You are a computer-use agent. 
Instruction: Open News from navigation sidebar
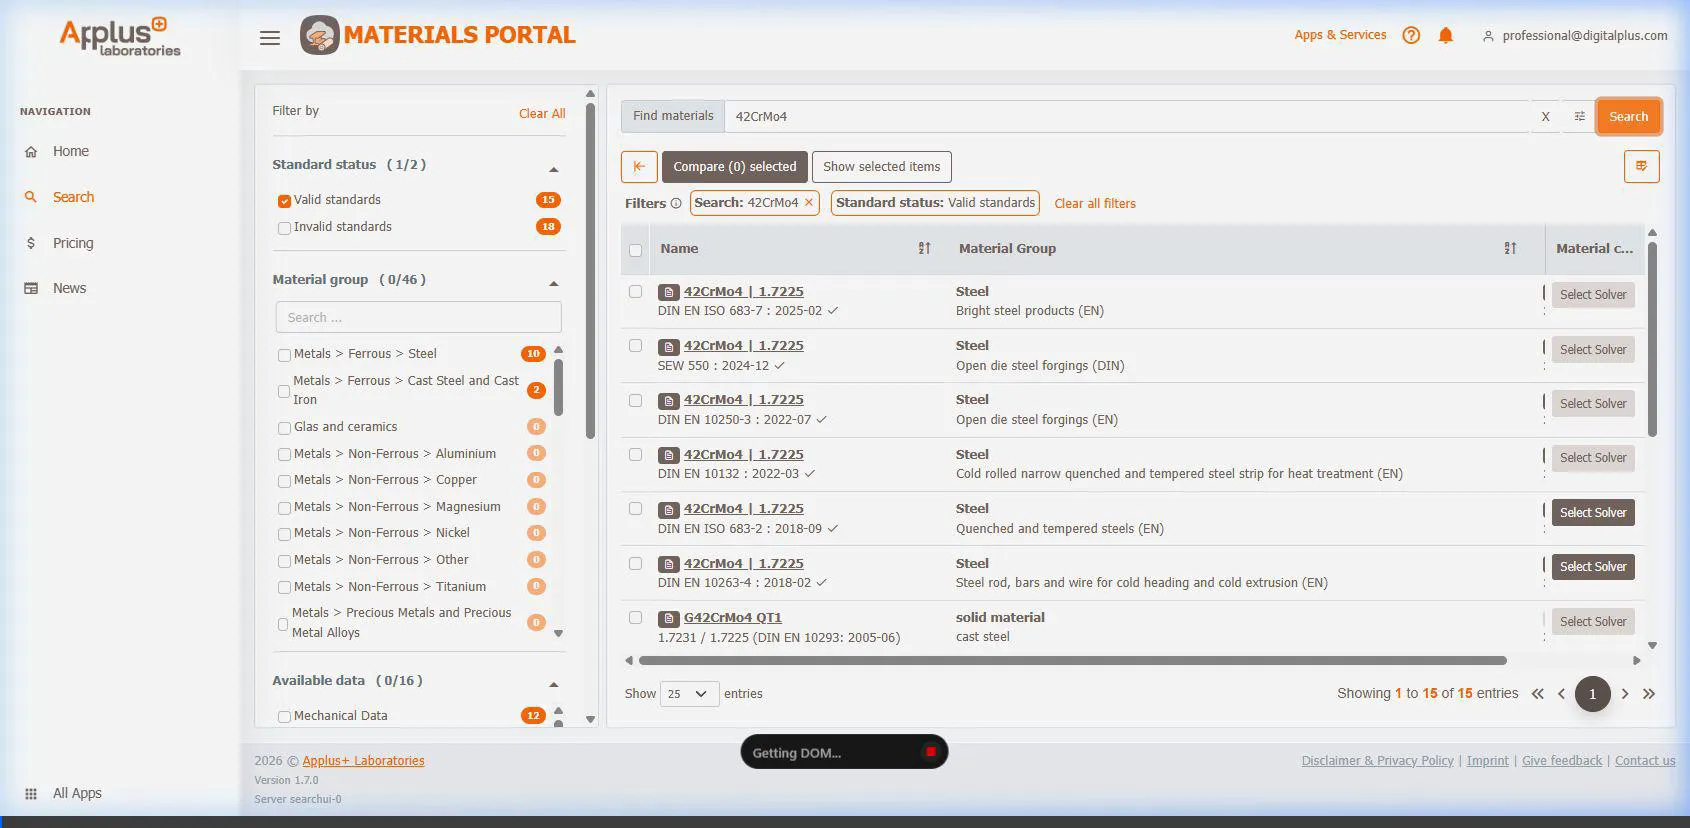pyautogui.click(x=69, y=288)
